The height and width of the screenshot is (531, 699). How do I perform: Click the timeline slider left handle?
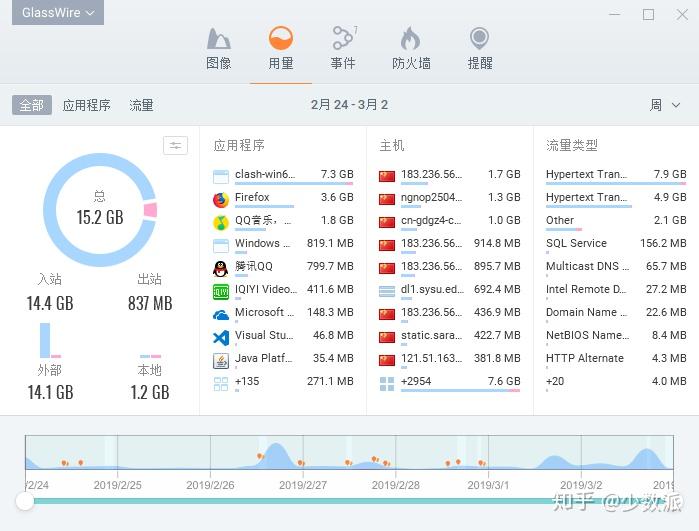point(25,501)
